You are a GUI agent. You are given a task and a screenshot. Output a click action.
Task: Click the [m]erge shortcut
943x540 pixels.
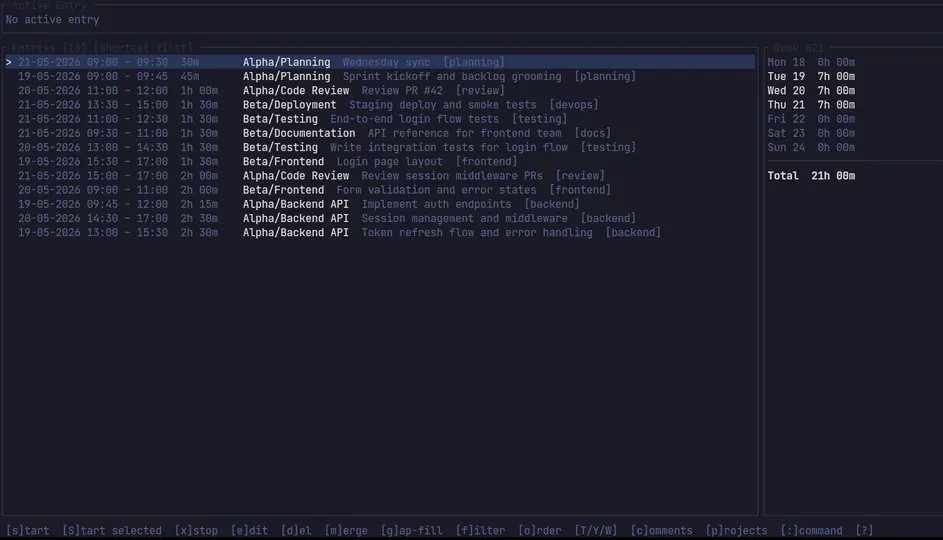[346, 530]
